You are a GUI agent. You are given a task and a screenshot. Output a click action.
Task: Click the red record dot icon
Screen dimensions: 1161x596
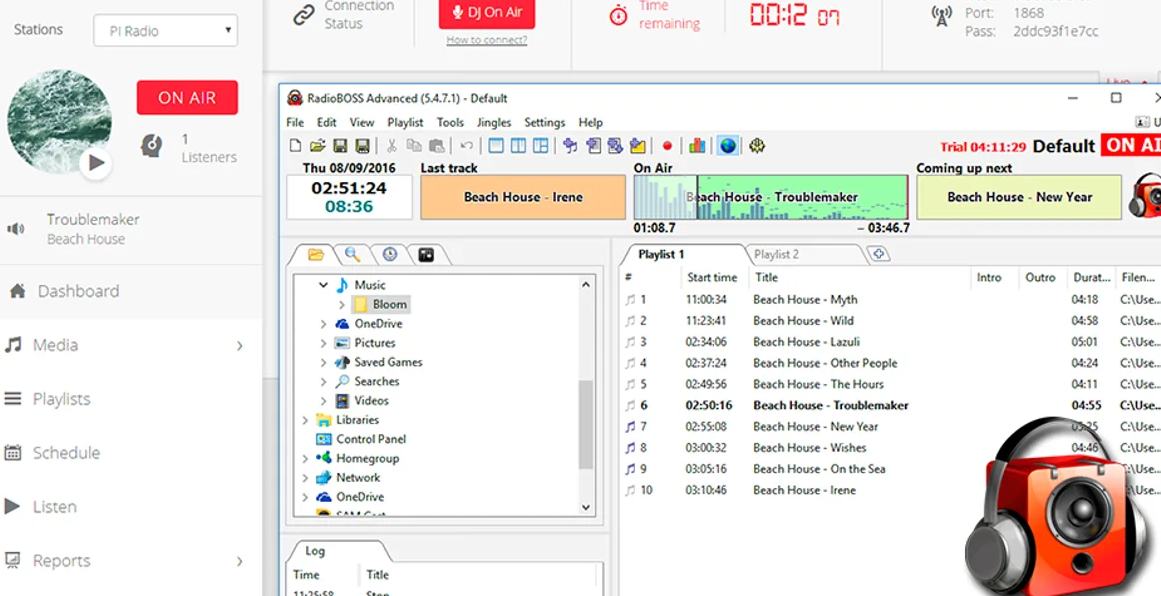pyautogui.click(x=667, y=146)
